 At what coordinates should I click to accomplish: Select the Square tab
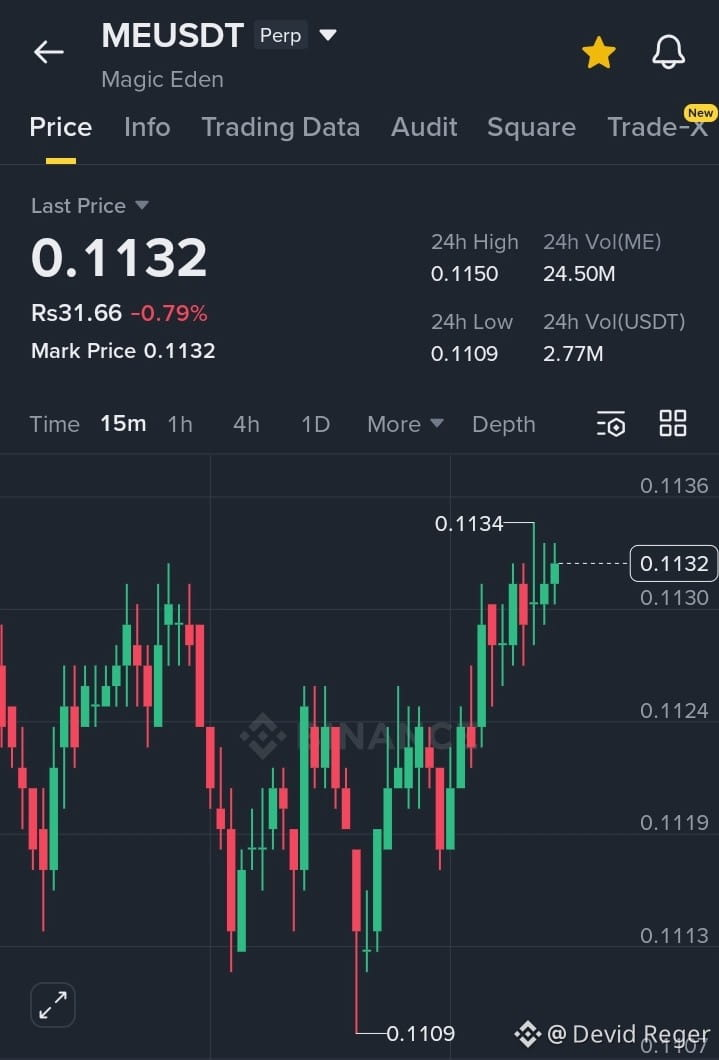pyautogui.click(x=531, y=127)
